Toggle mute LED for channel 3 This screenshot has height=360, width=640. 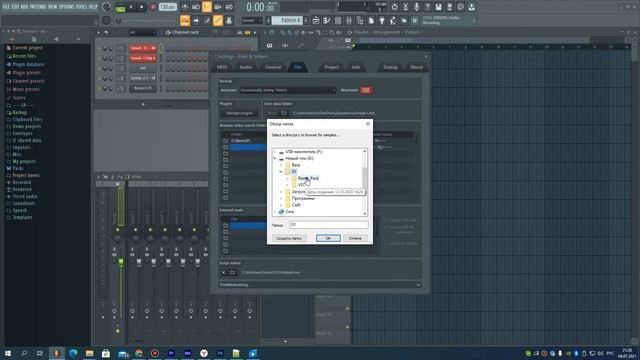click(x=100, y=68)
